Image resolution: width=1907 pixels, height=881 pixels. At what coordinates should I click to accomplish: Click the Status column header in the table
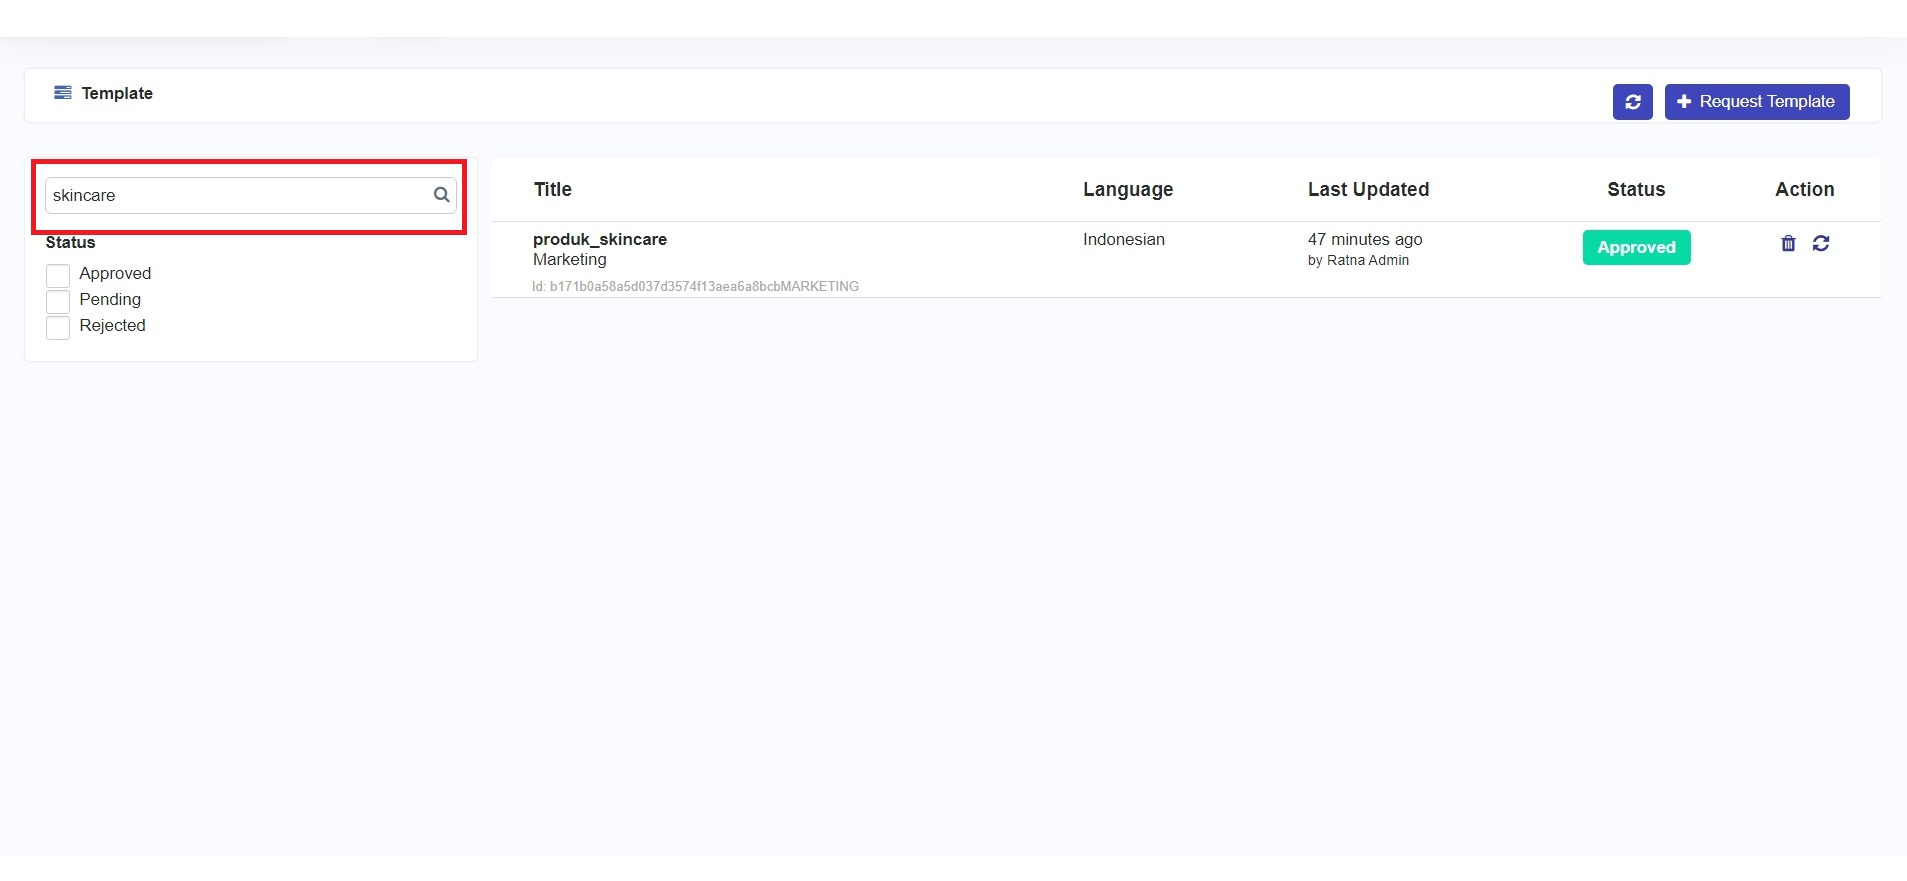(x=1635, y=190)
